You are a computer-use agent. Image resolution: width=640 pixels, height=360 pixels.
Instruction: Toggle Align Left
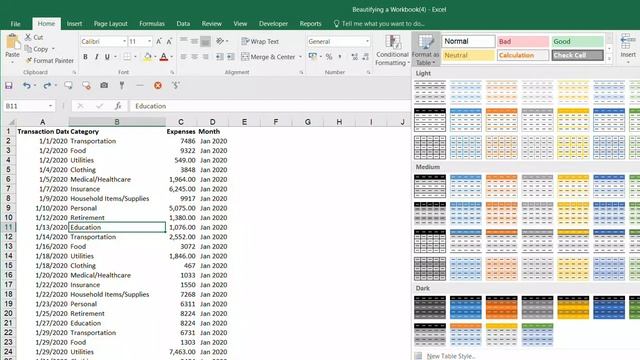coord(184,57)
